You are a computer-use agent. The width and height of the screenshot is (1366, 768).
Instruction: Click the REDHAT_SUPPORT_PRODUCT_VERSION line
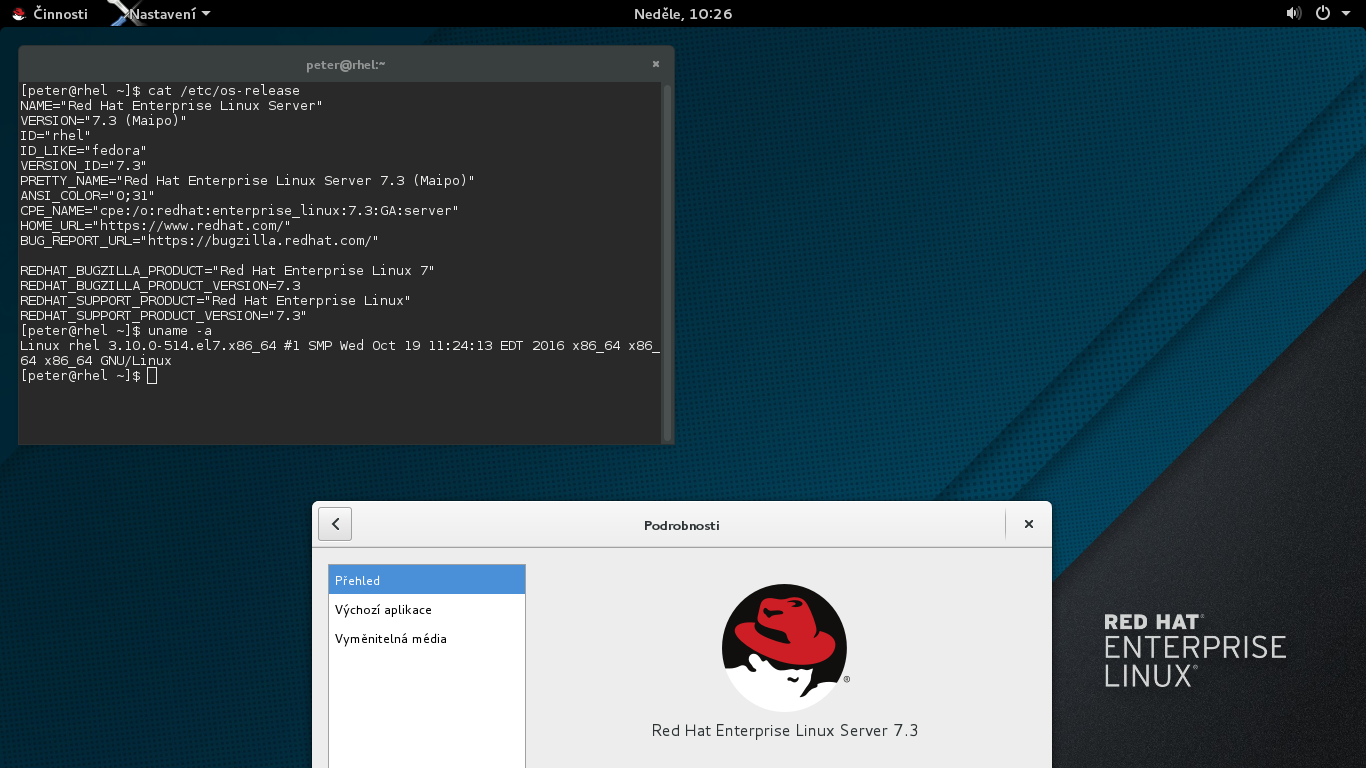click(x=164, y=315)
